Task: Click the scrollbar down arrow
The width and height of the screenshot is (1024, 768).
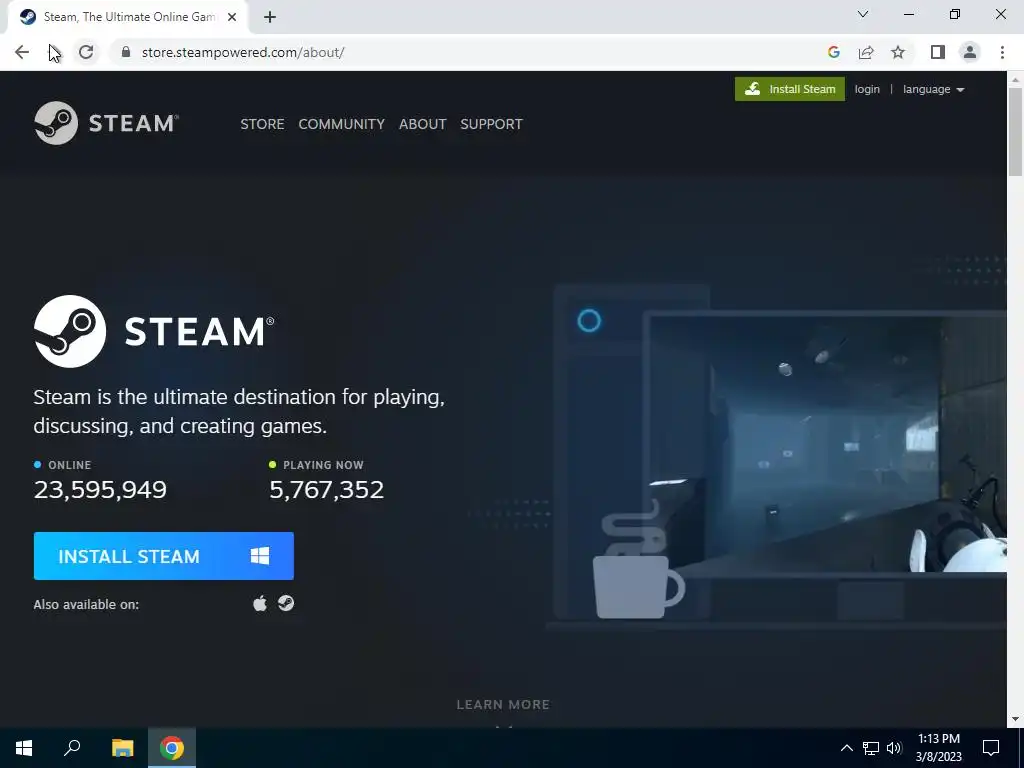Action: 1015,719
